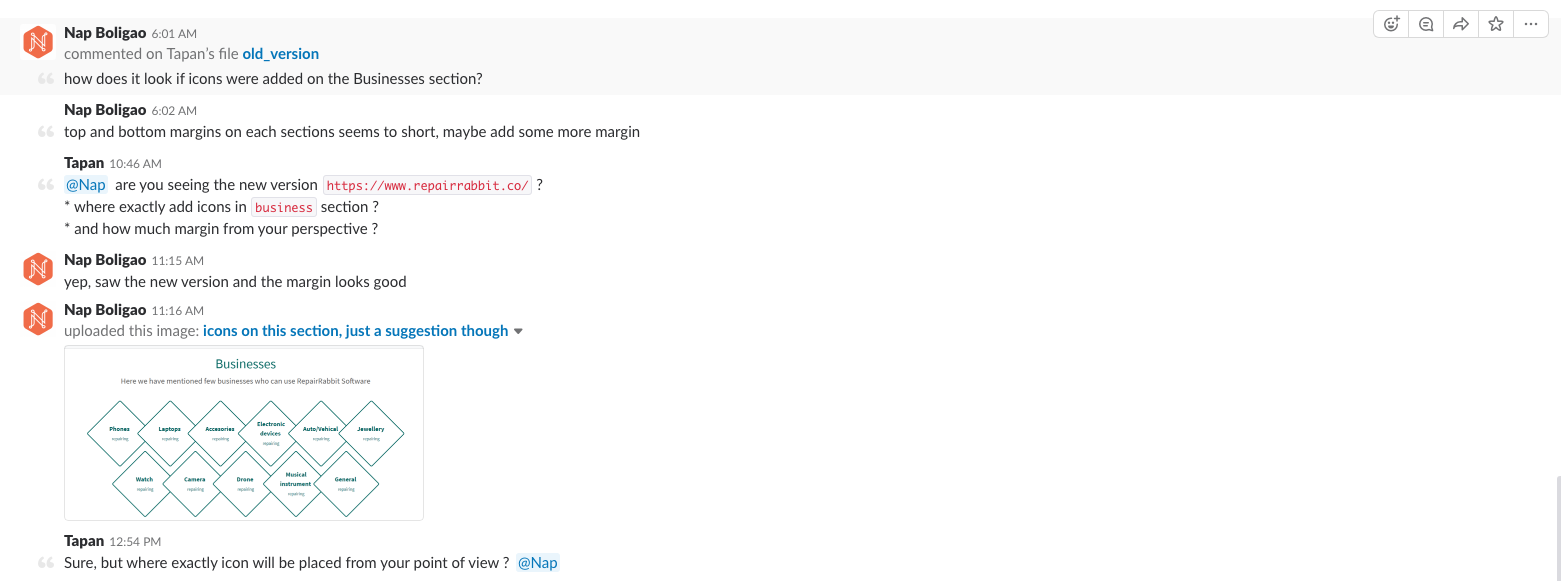The image size is (1561, 581).
Task: Open 'icons on this section' image title link
Action: (x=355, y=331)
